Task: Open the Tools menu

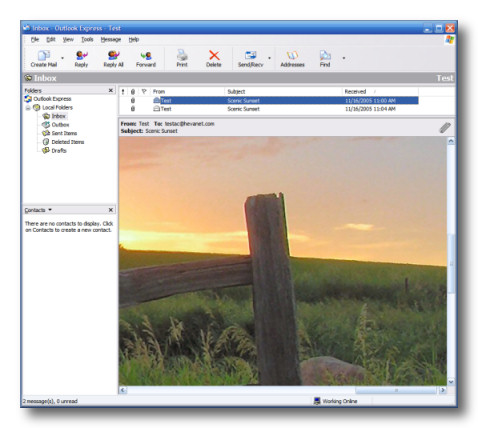Action: [x=87, y=39]
